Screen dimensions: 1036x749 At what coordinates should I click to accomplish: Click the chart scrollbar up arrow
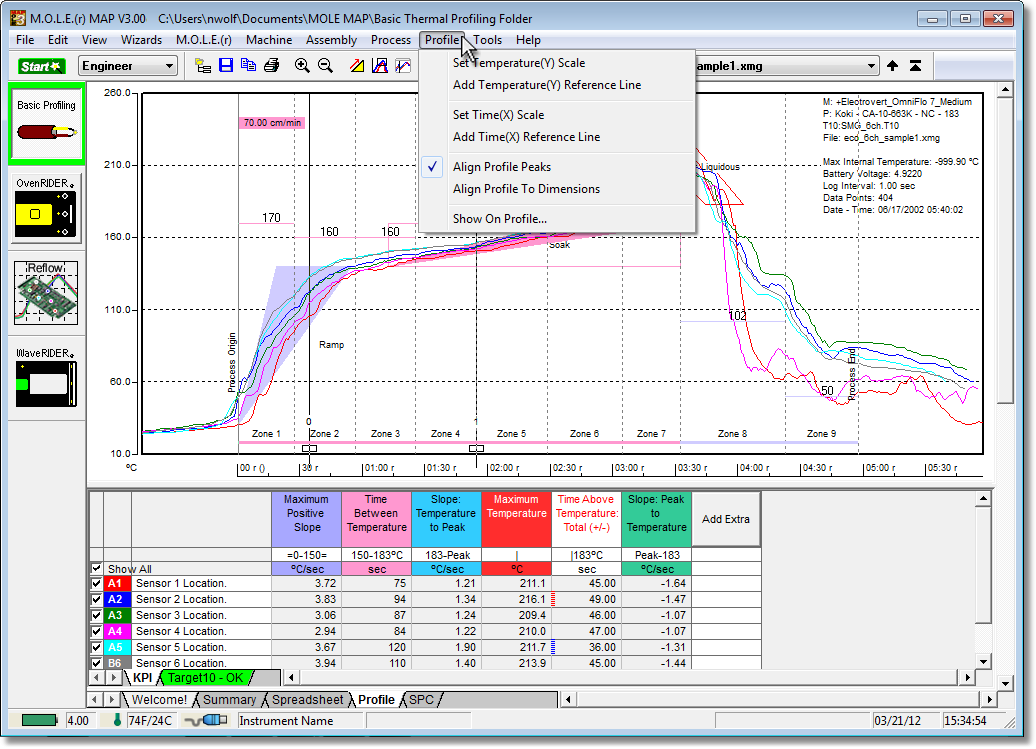click(x=1004, y=89)
